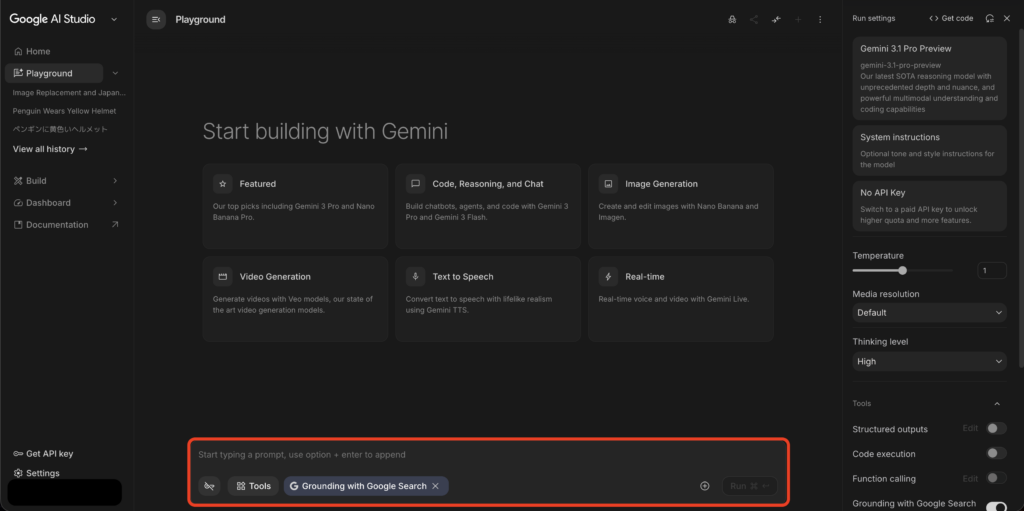The image size is (1024, 511).
Task: Enable the Function calling toggle
Action: (x=995, y=479)
